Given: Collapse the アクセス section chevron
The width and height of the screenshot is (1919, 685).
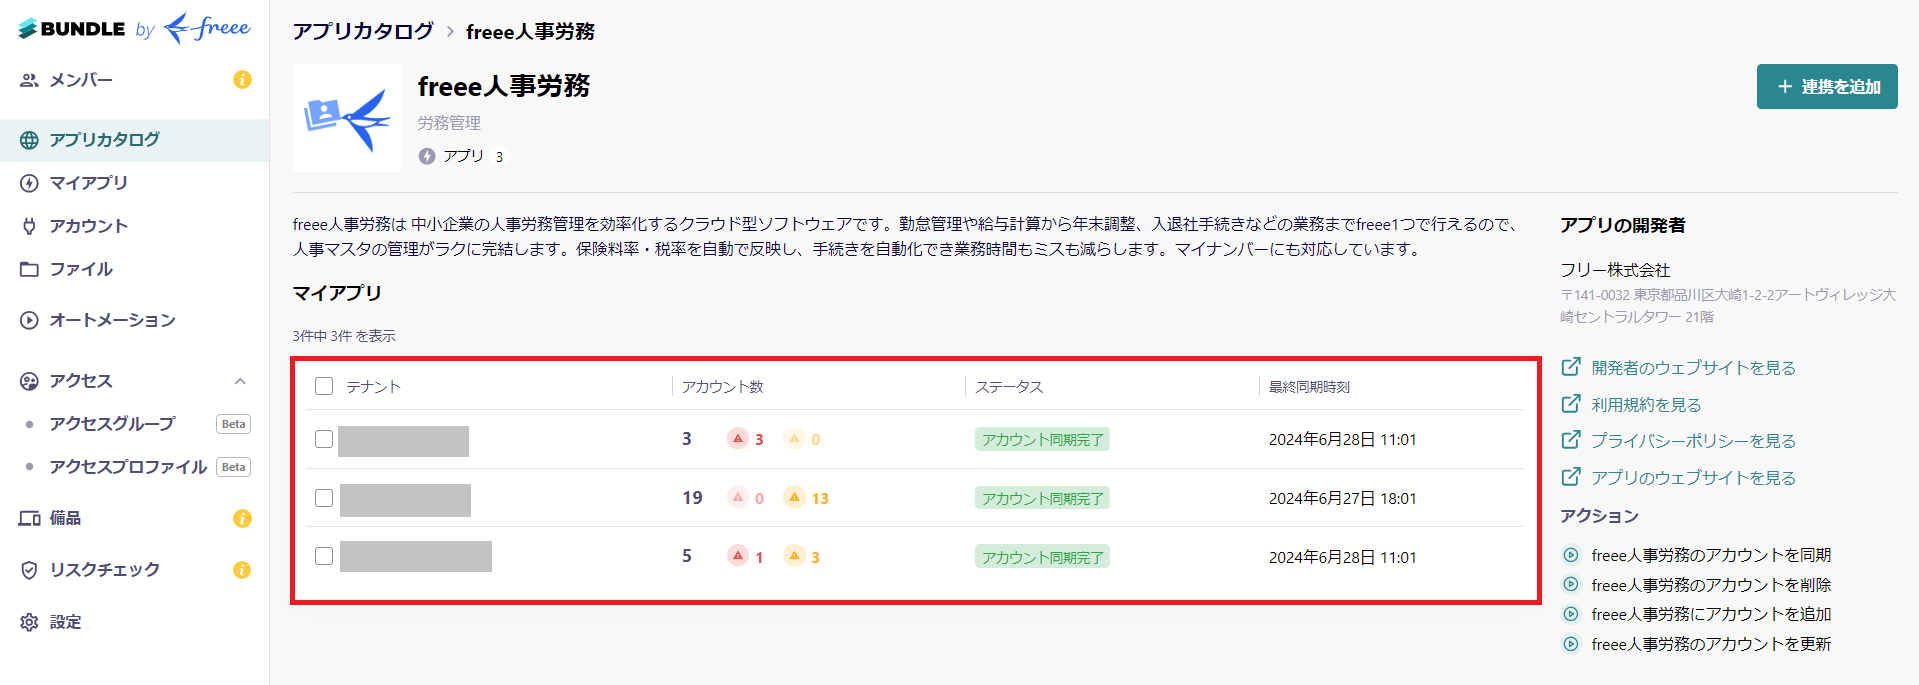Looking at the screenshot, I should (240, 381).
